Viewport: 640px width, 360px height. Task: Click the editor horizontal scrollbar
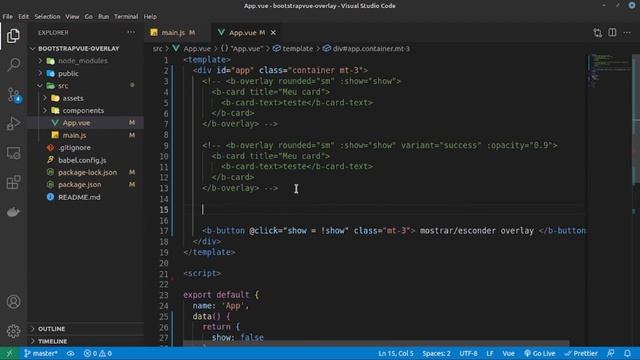[x=376, y=343]
